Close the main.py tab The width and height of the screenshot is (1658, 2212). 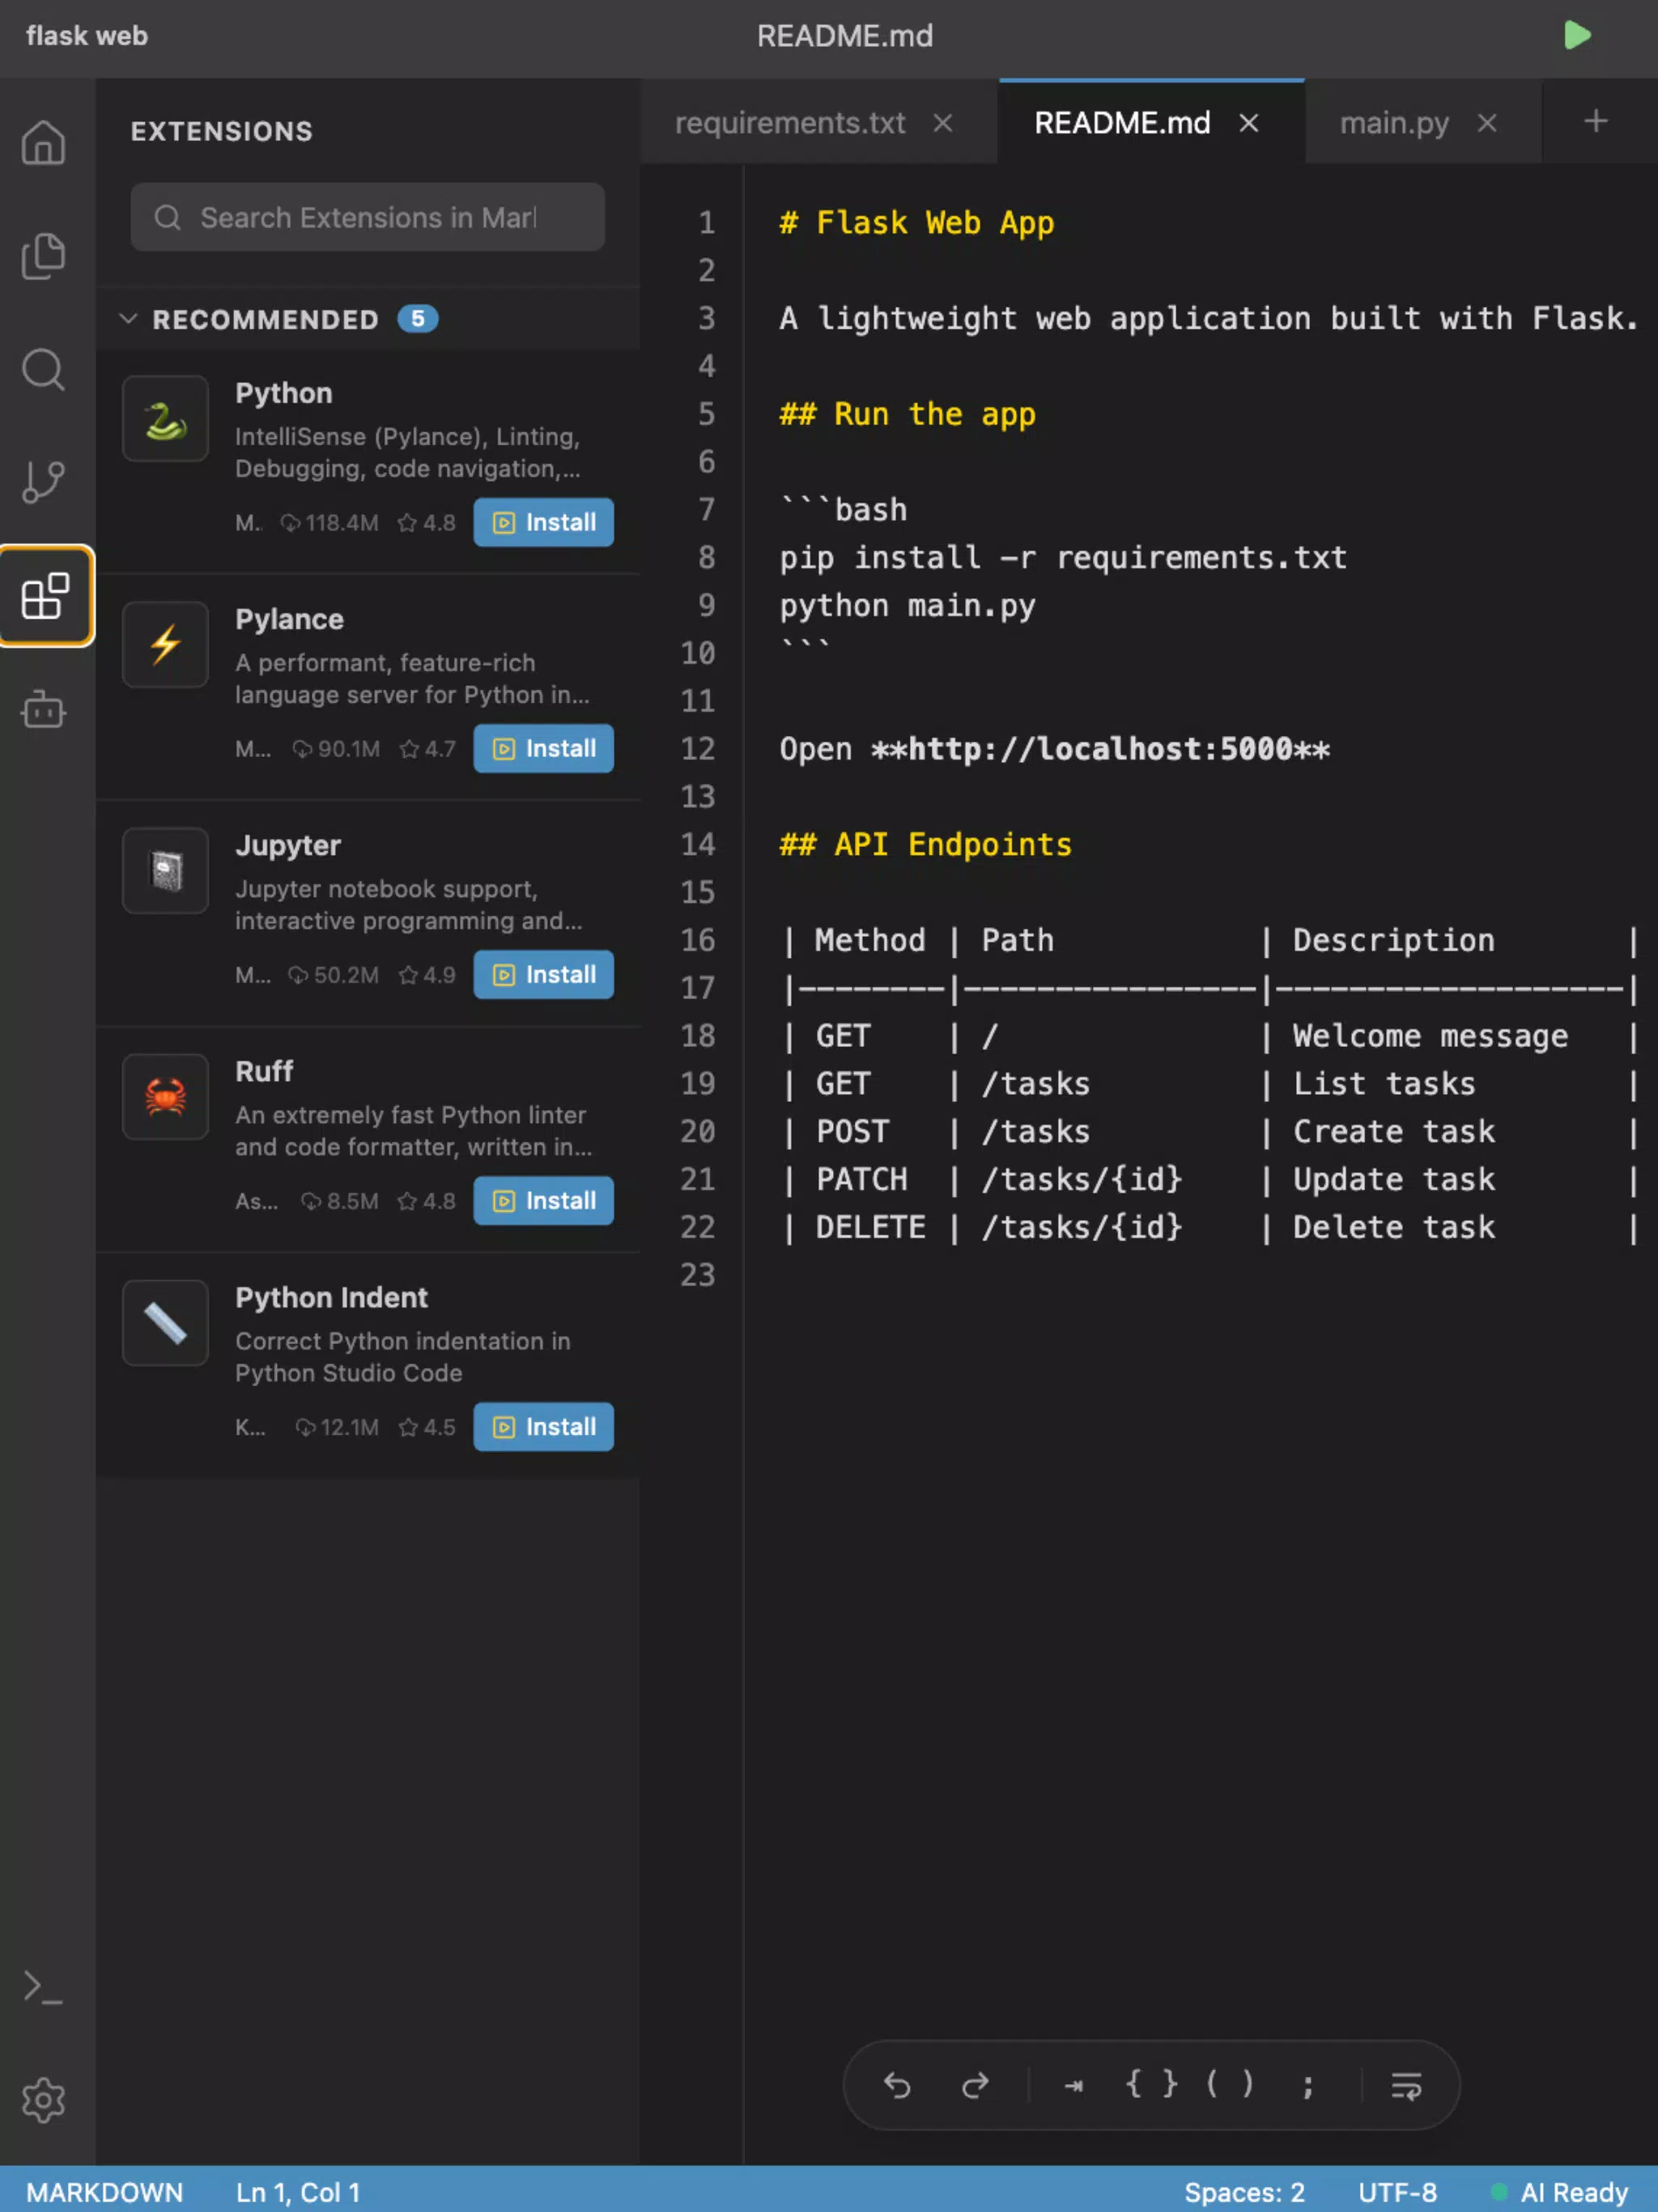[x=1486, y=123]
